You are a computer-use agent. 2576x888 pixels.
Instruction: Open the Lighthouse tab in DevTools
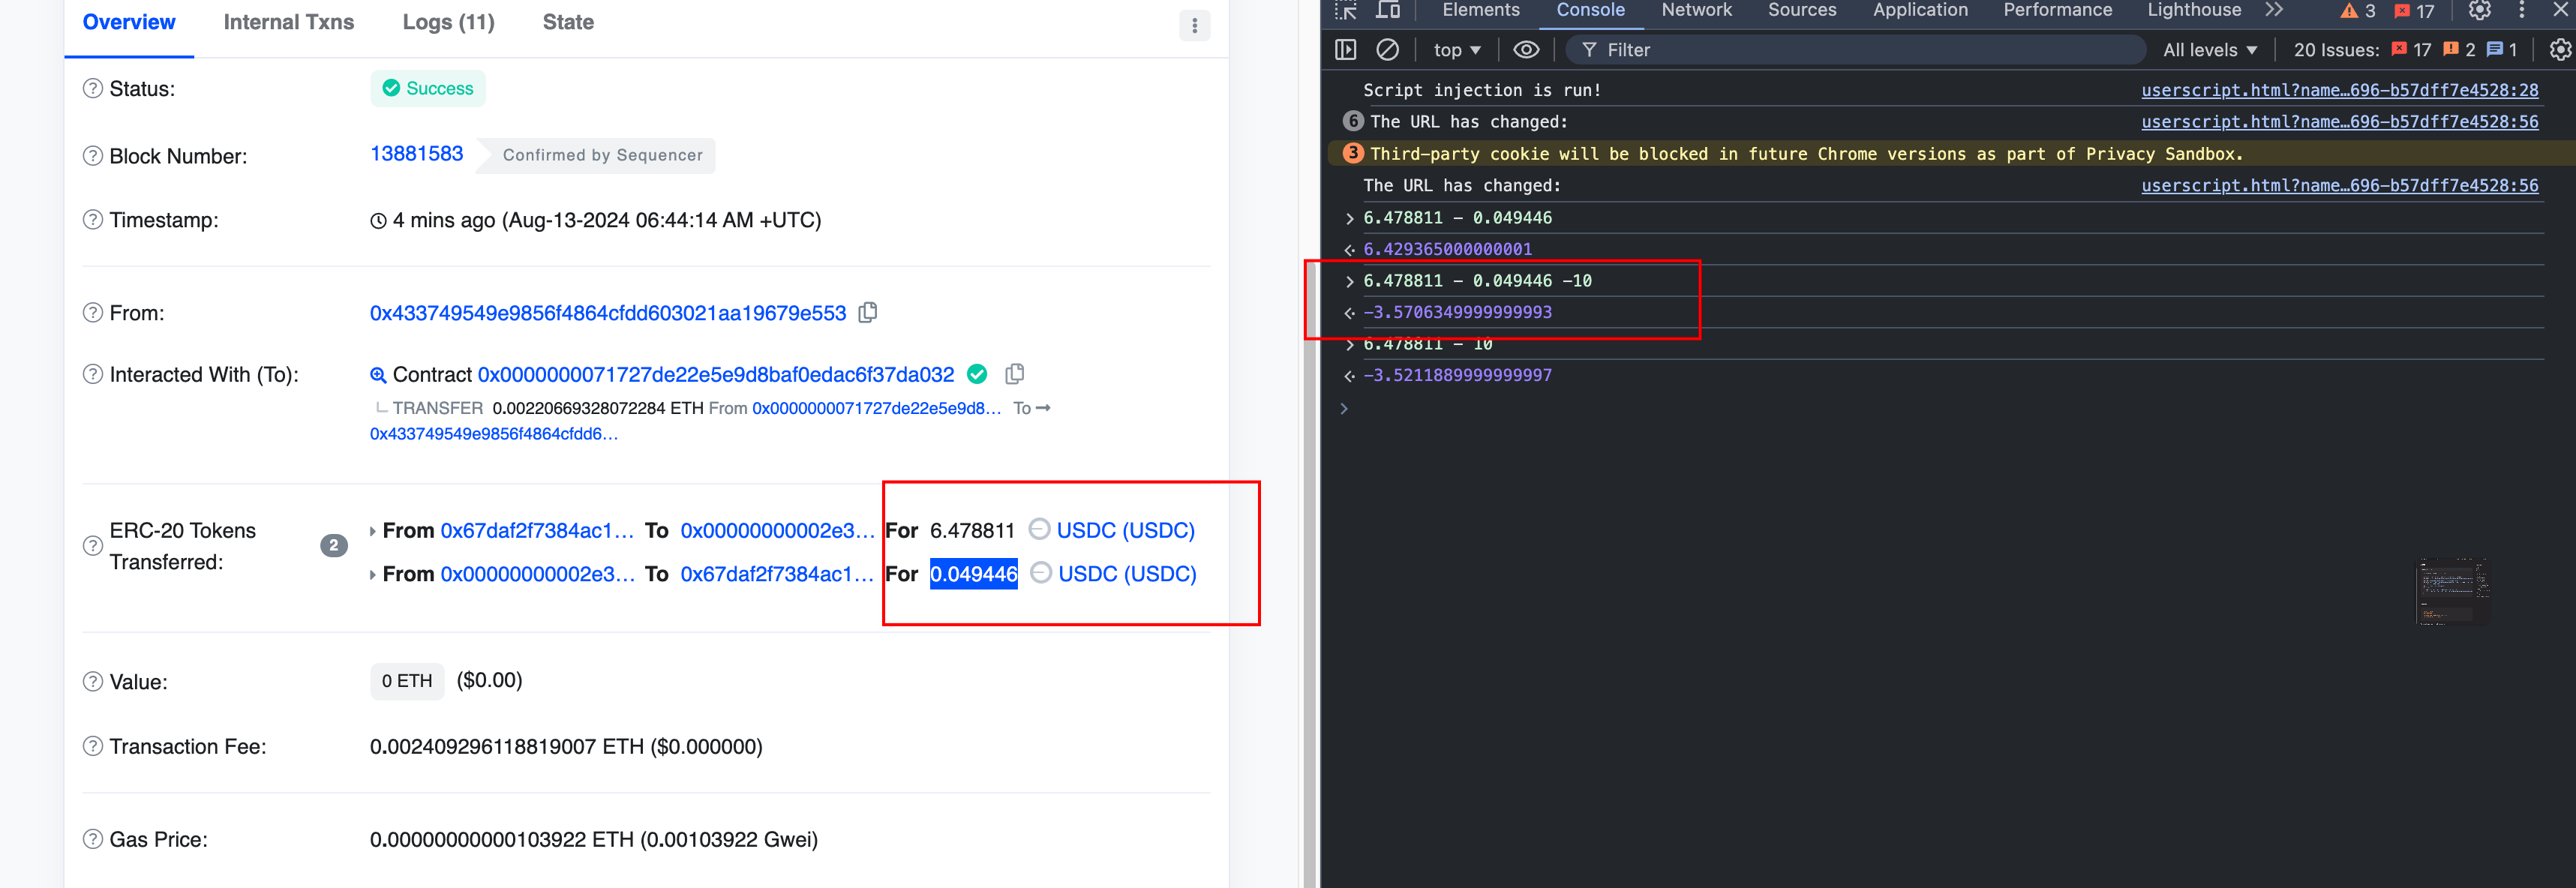point(2194,10)
